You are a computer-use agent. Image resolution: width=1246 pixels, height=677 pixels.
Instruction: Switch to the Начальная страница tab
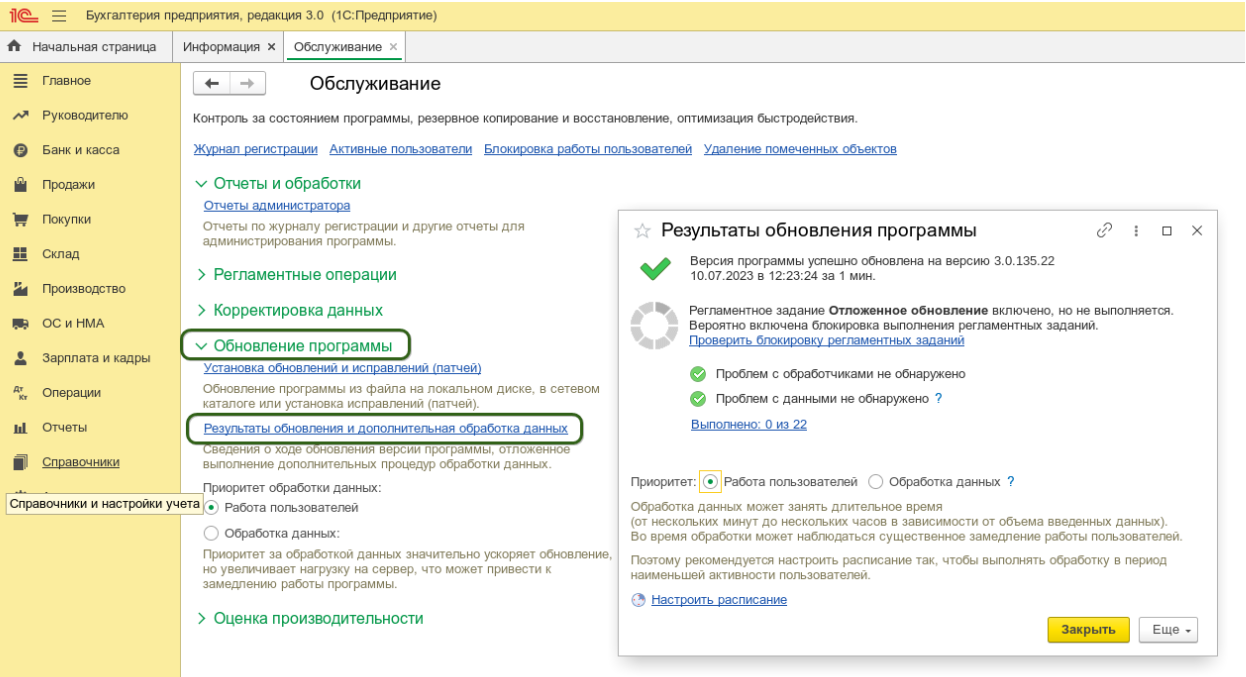85,46
